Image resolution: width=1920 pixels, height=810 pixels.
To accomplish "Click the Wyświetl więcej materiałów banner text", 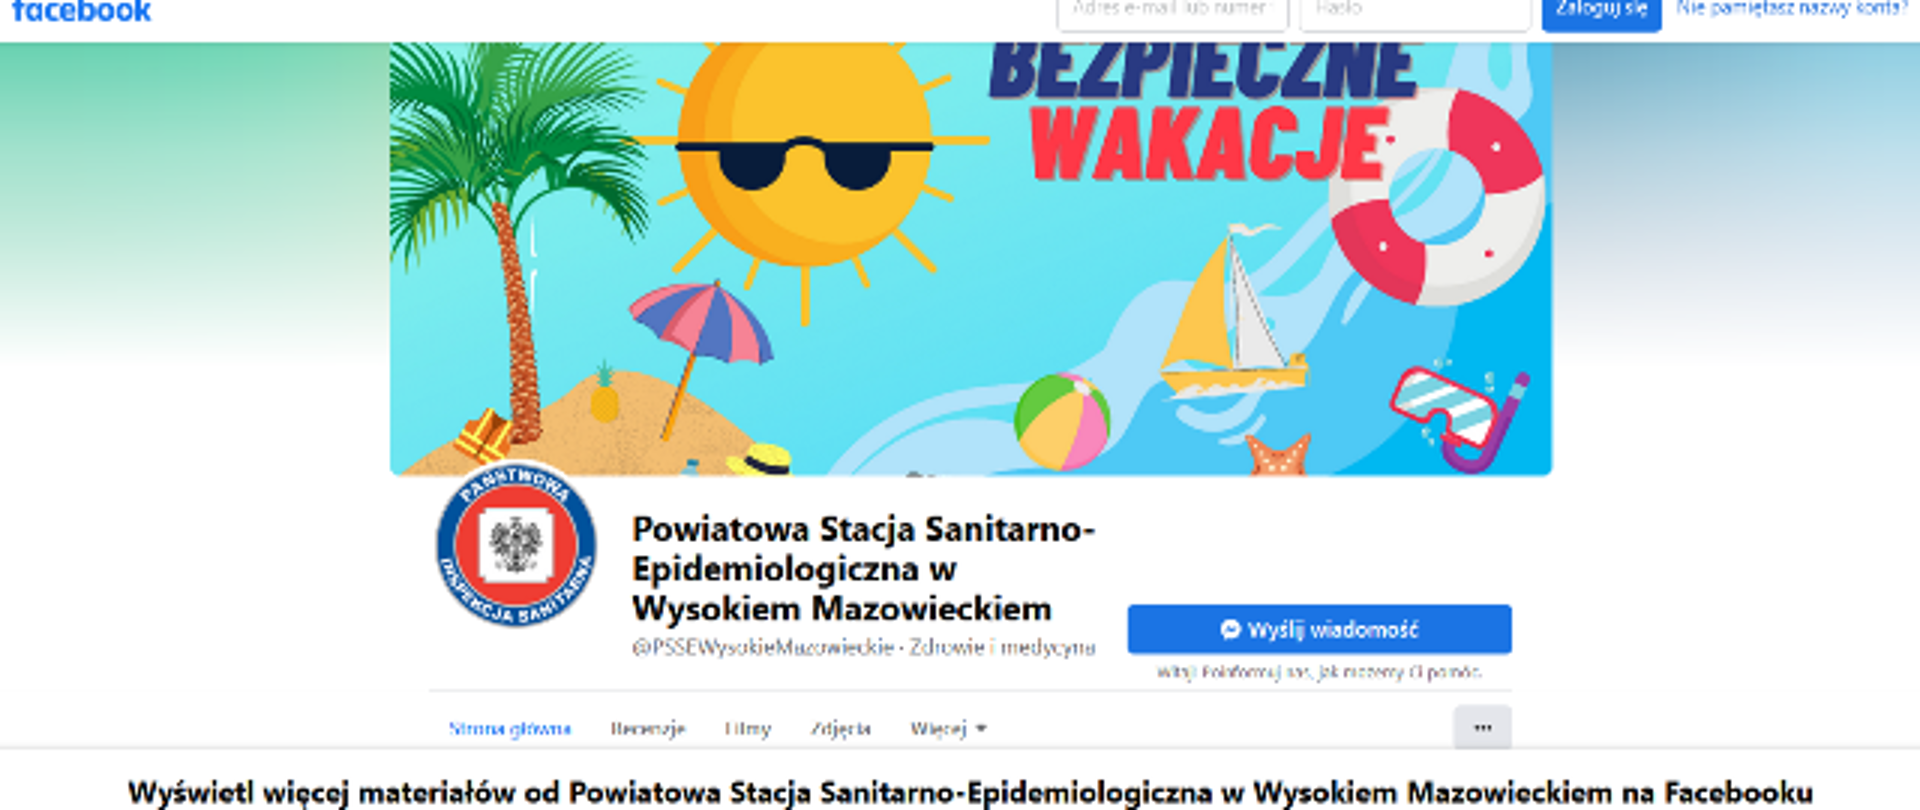I will coord(970,793).
